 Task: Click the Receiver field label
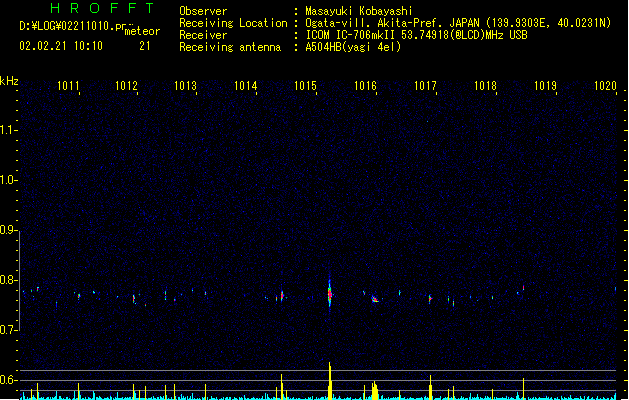[203, 35]
